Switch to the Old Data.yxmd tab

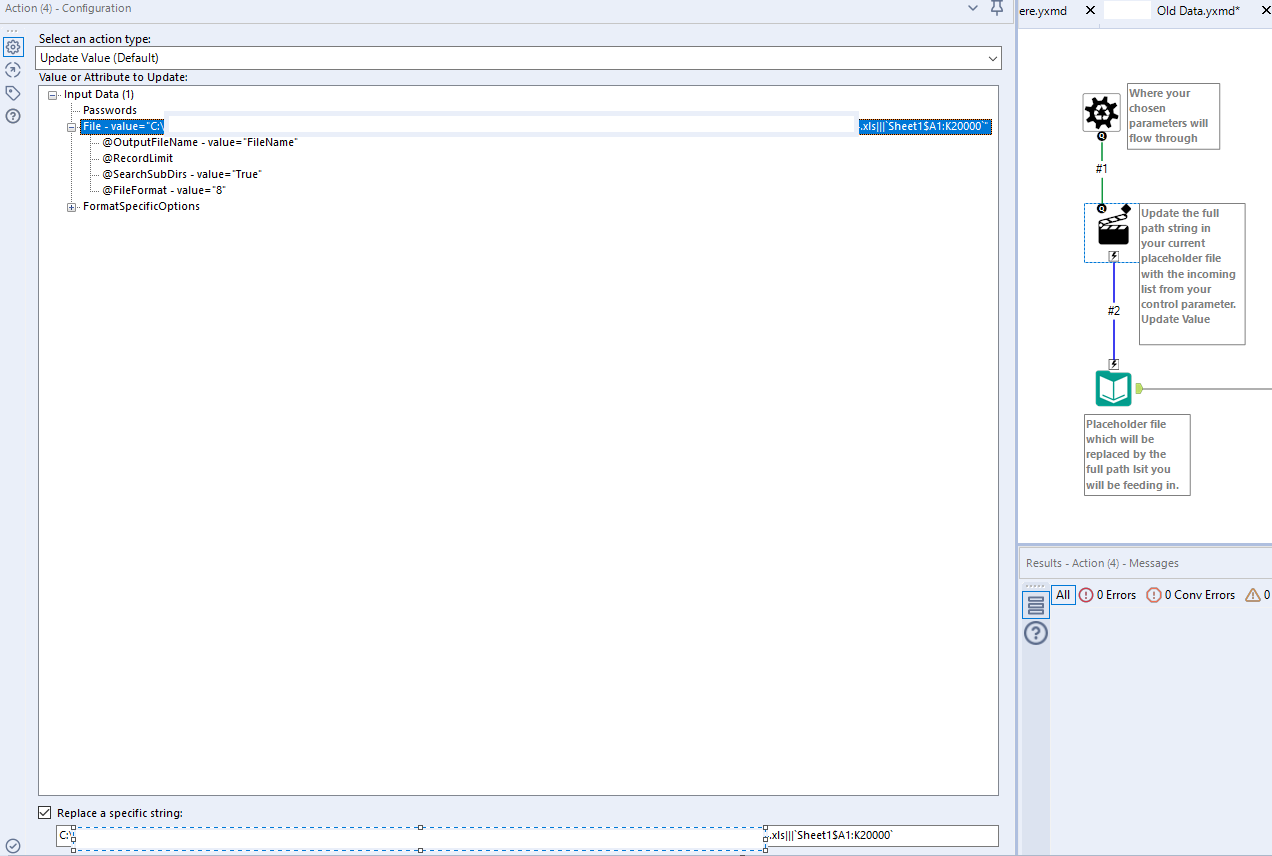(1200, 10)
